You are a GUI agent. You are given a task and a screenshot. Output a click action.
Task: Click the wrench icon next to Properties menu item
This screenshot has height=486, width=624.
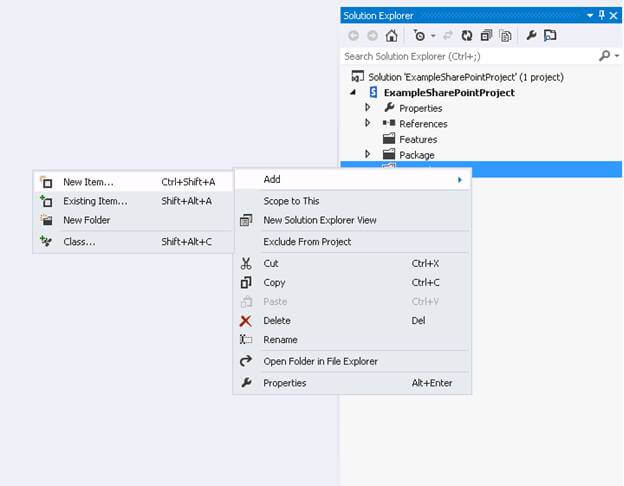tap(246, 383)
